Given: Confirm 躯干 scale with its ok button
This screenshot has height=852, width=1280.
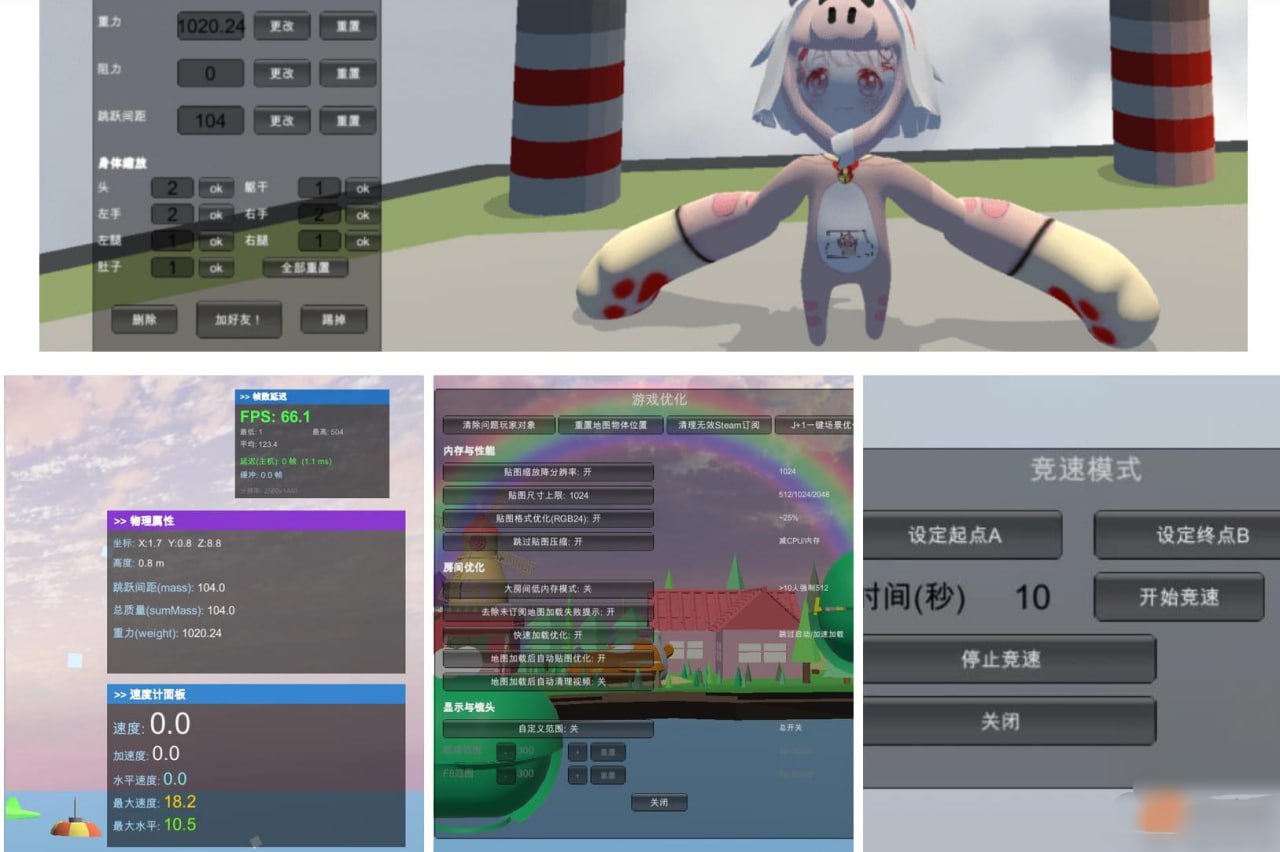Looking at the screenshot, I should 362,188.
